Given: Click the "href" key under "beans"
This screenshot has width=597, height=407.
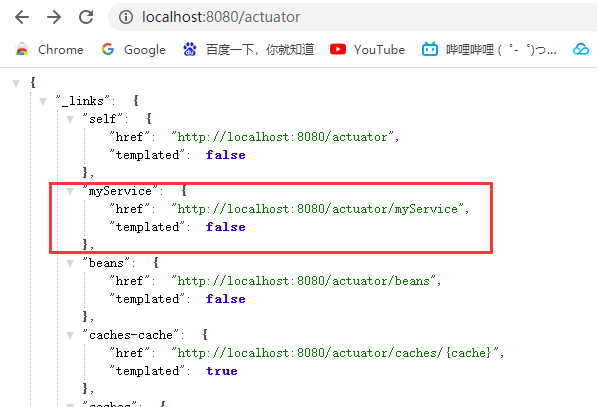Looking at the screenshot, I should point(129,281).
